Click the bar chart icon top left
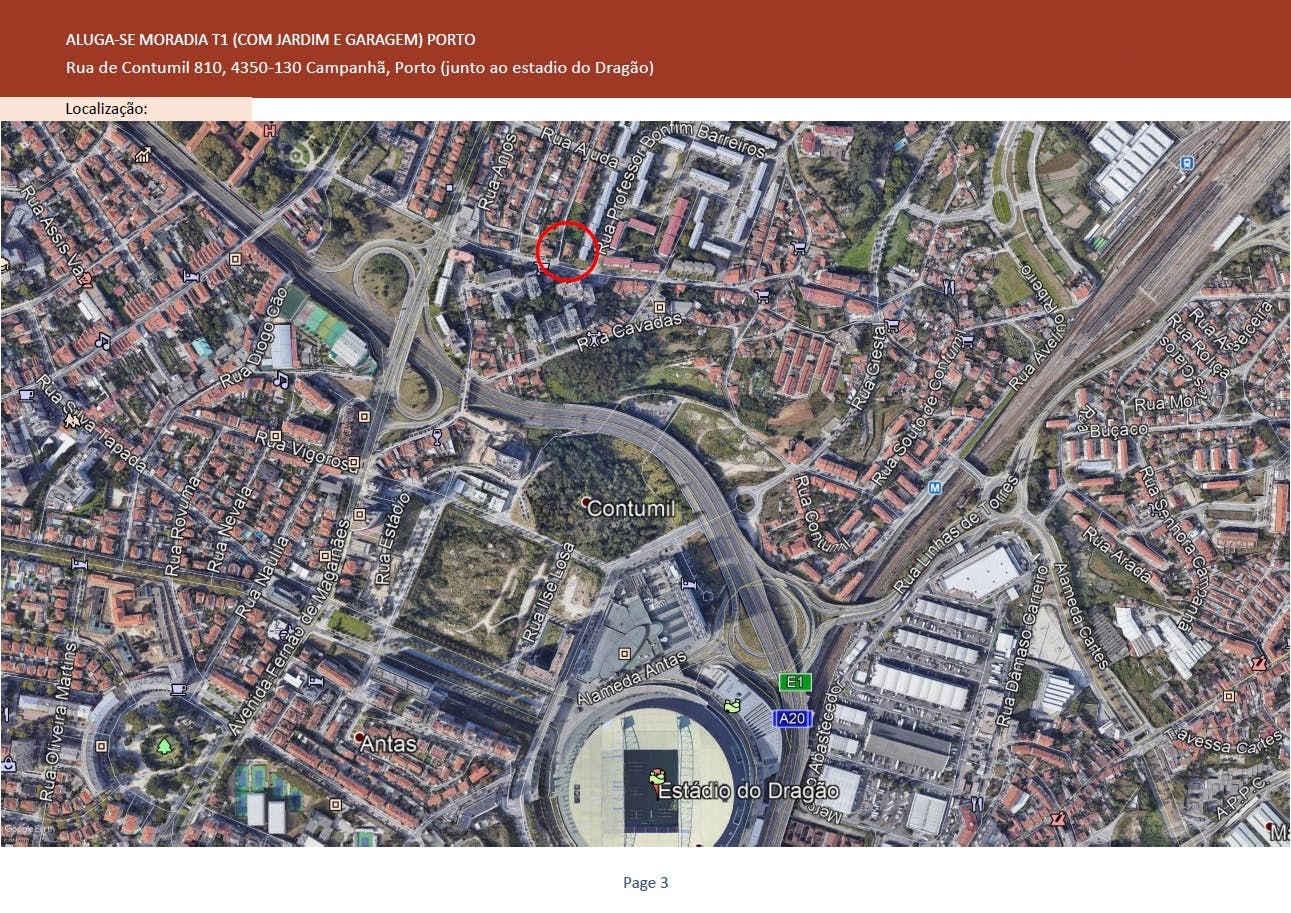1291x913 pixels. [x=142, y=155]
